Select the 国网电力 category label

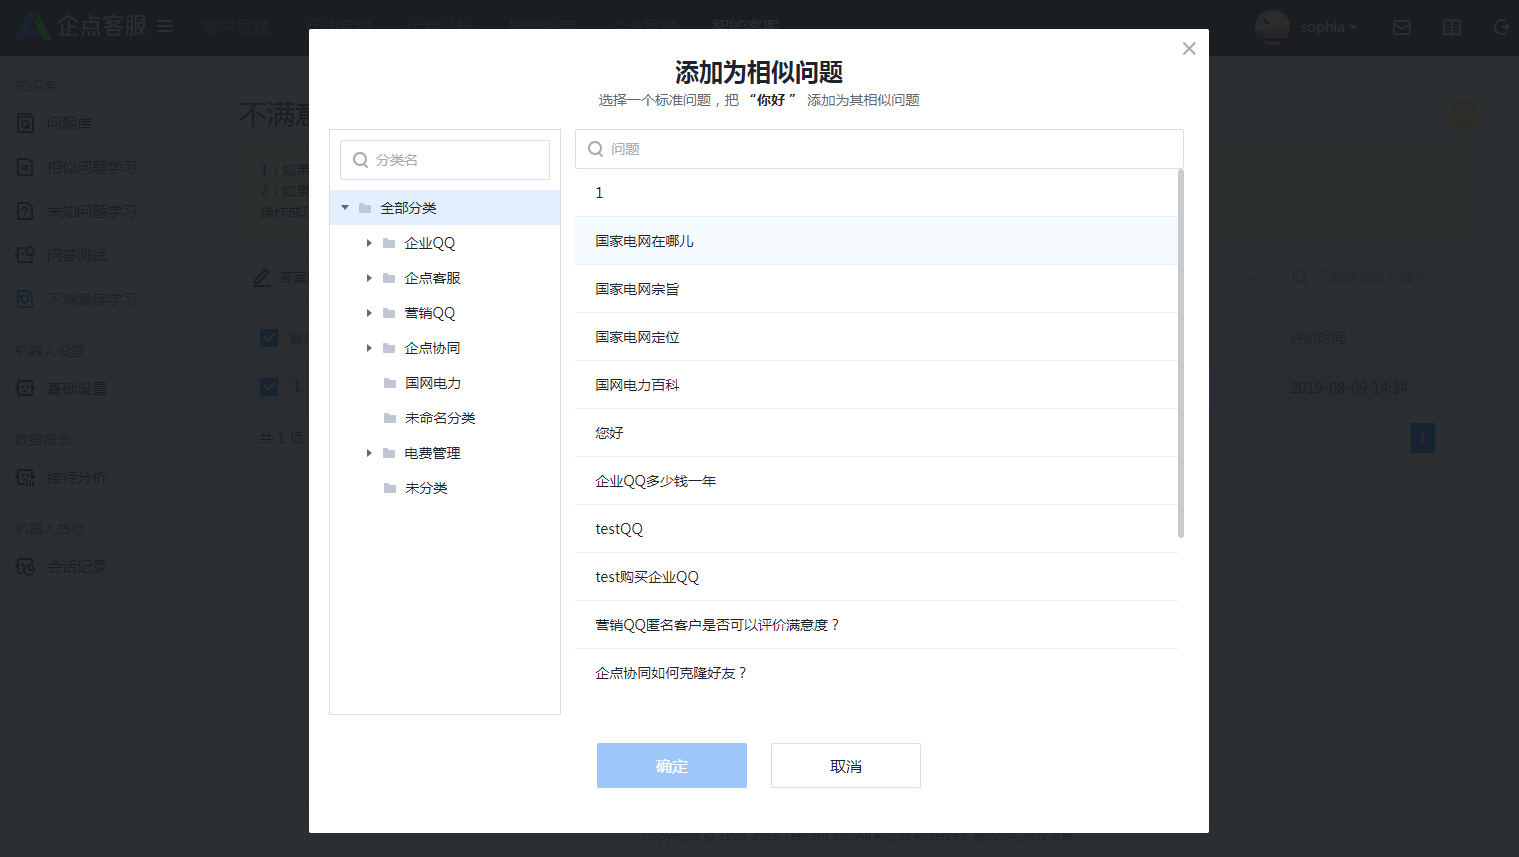pos(433,383)
